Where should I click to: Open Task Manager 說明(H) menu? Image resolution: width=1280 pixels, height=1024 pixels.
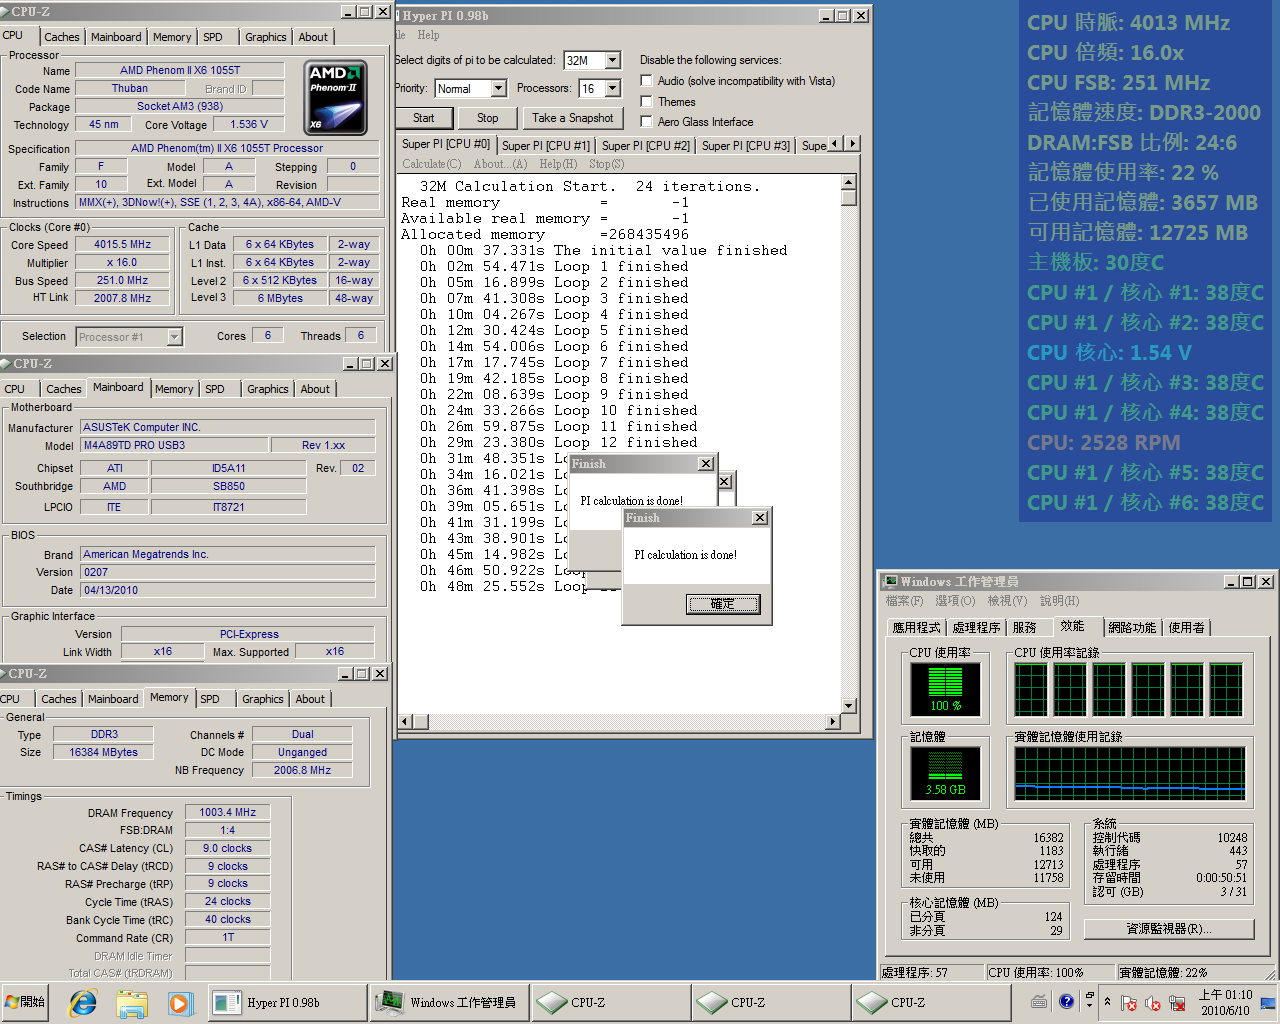click(1059, 601)
